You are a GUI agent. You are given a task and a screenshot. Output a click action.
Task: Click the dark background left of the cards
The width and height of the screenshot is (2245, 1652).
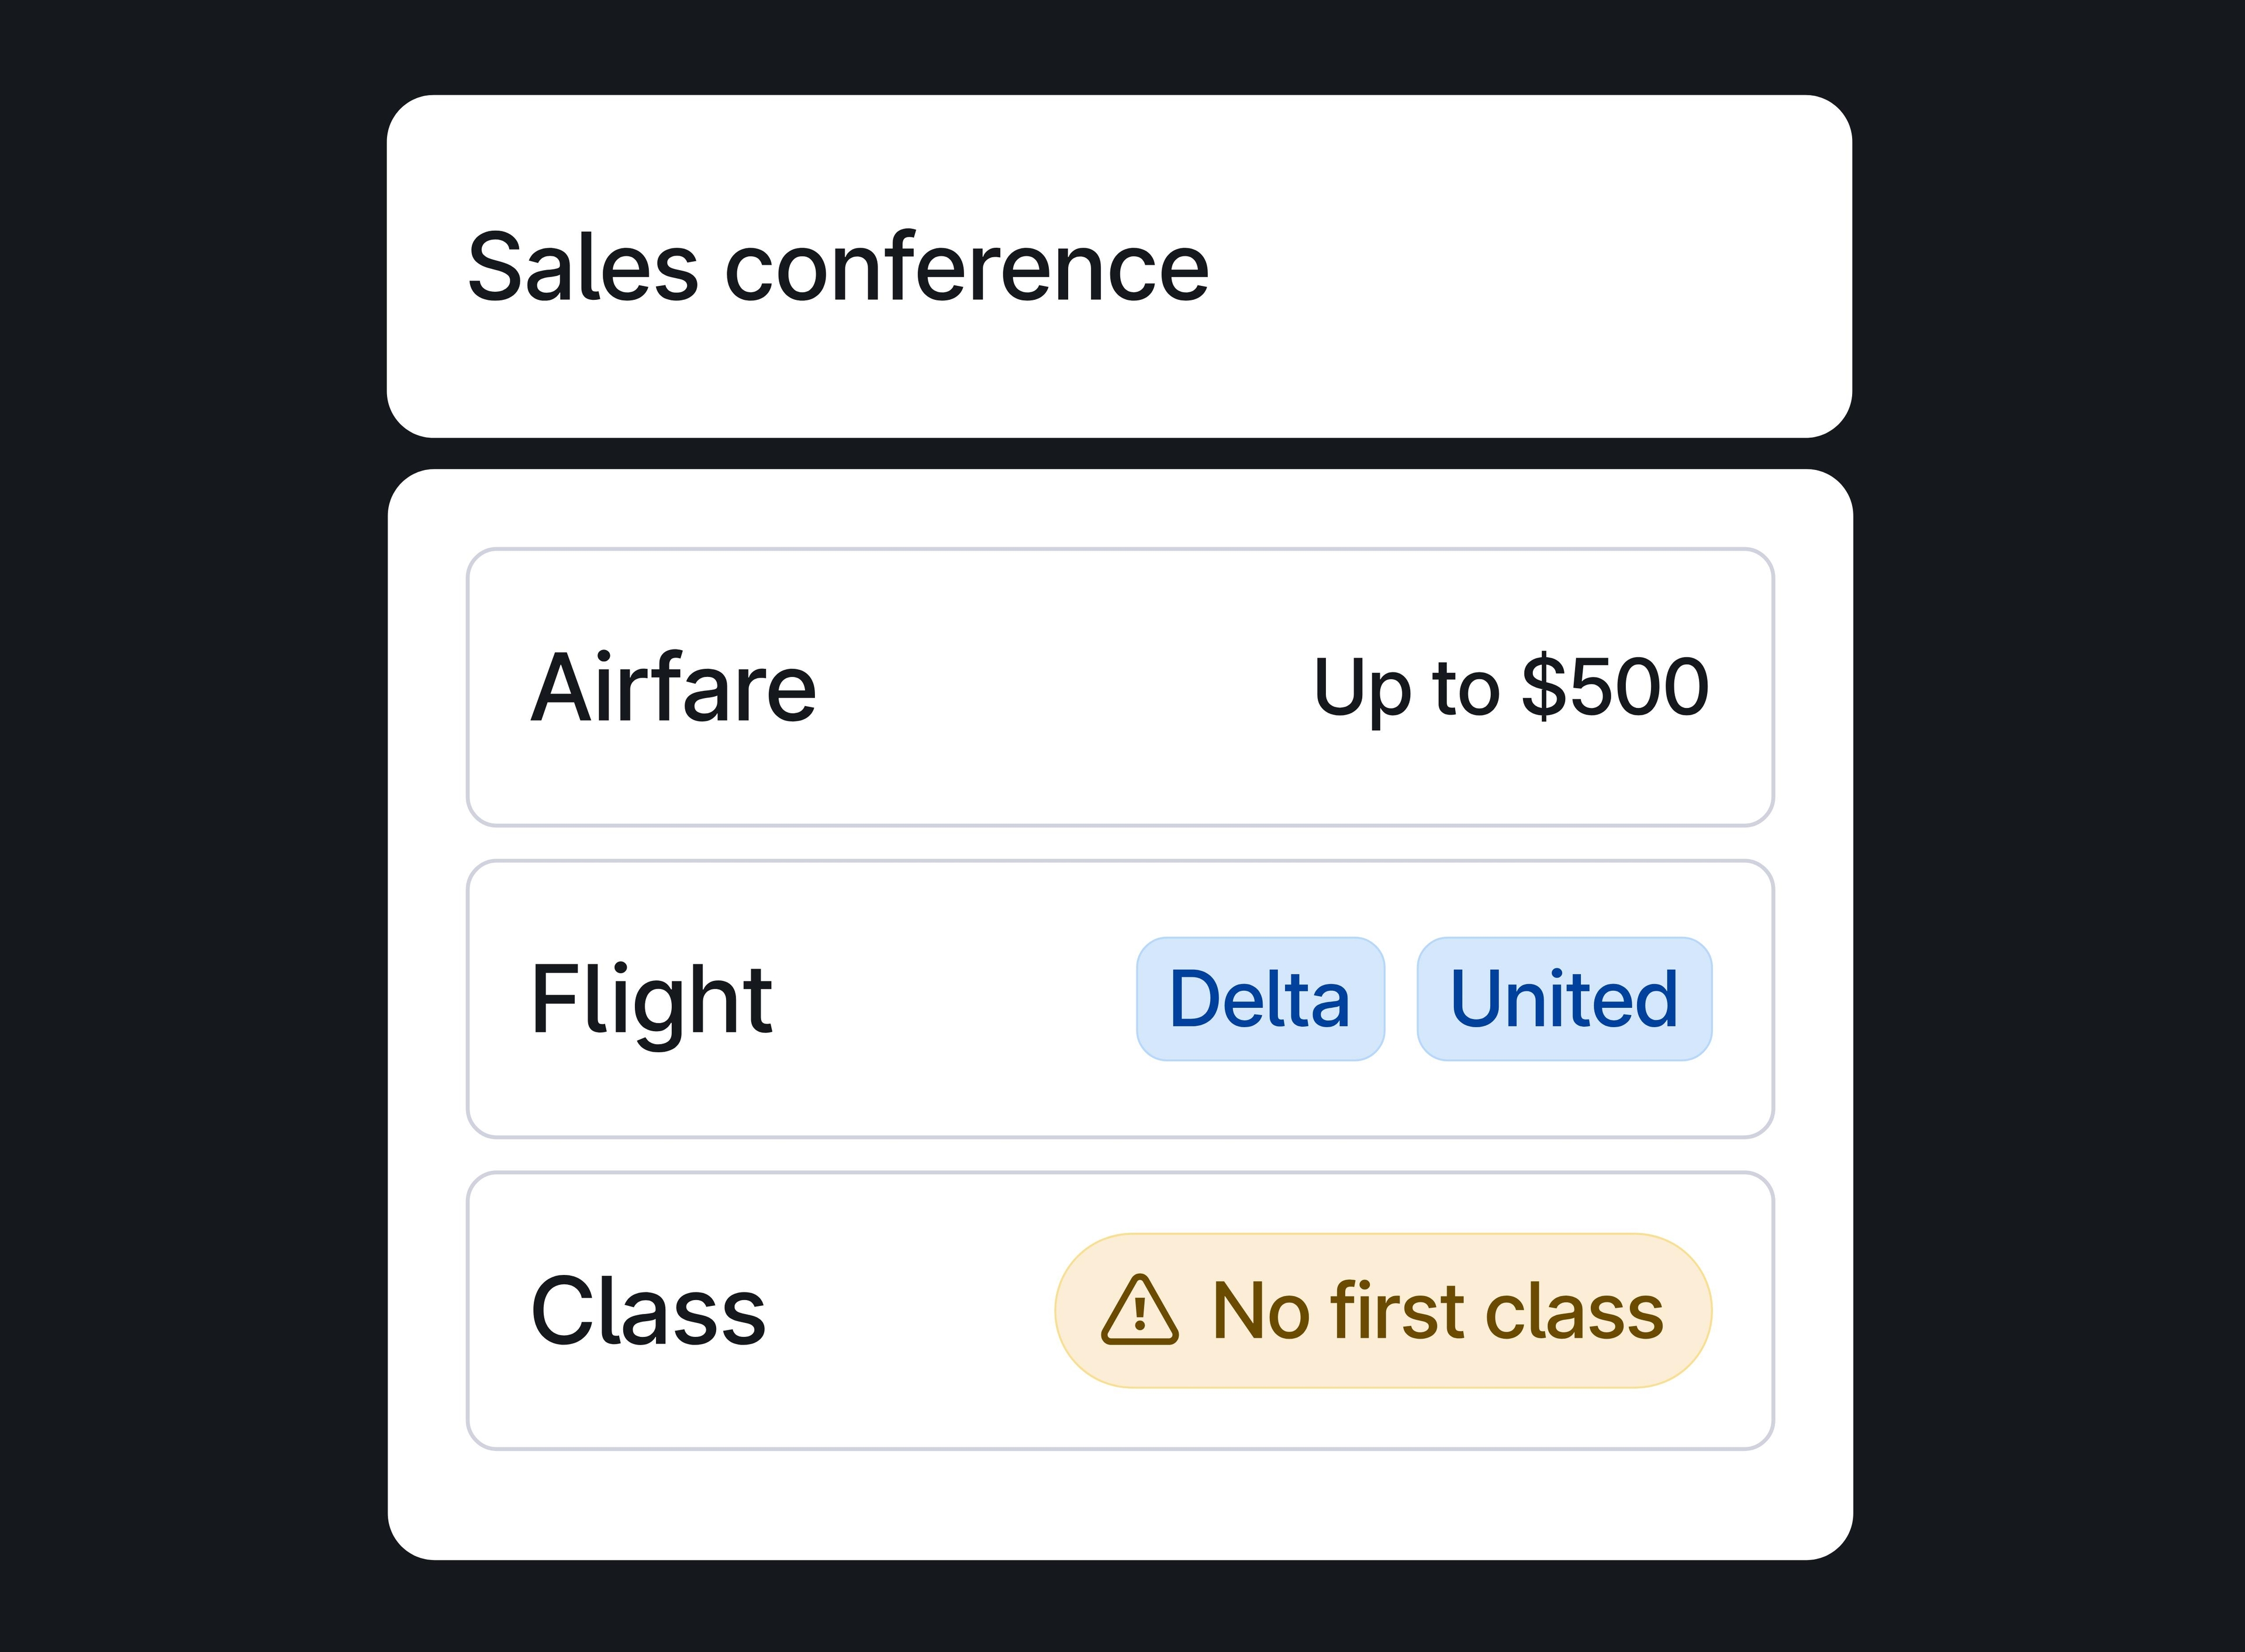click(190, 826)
